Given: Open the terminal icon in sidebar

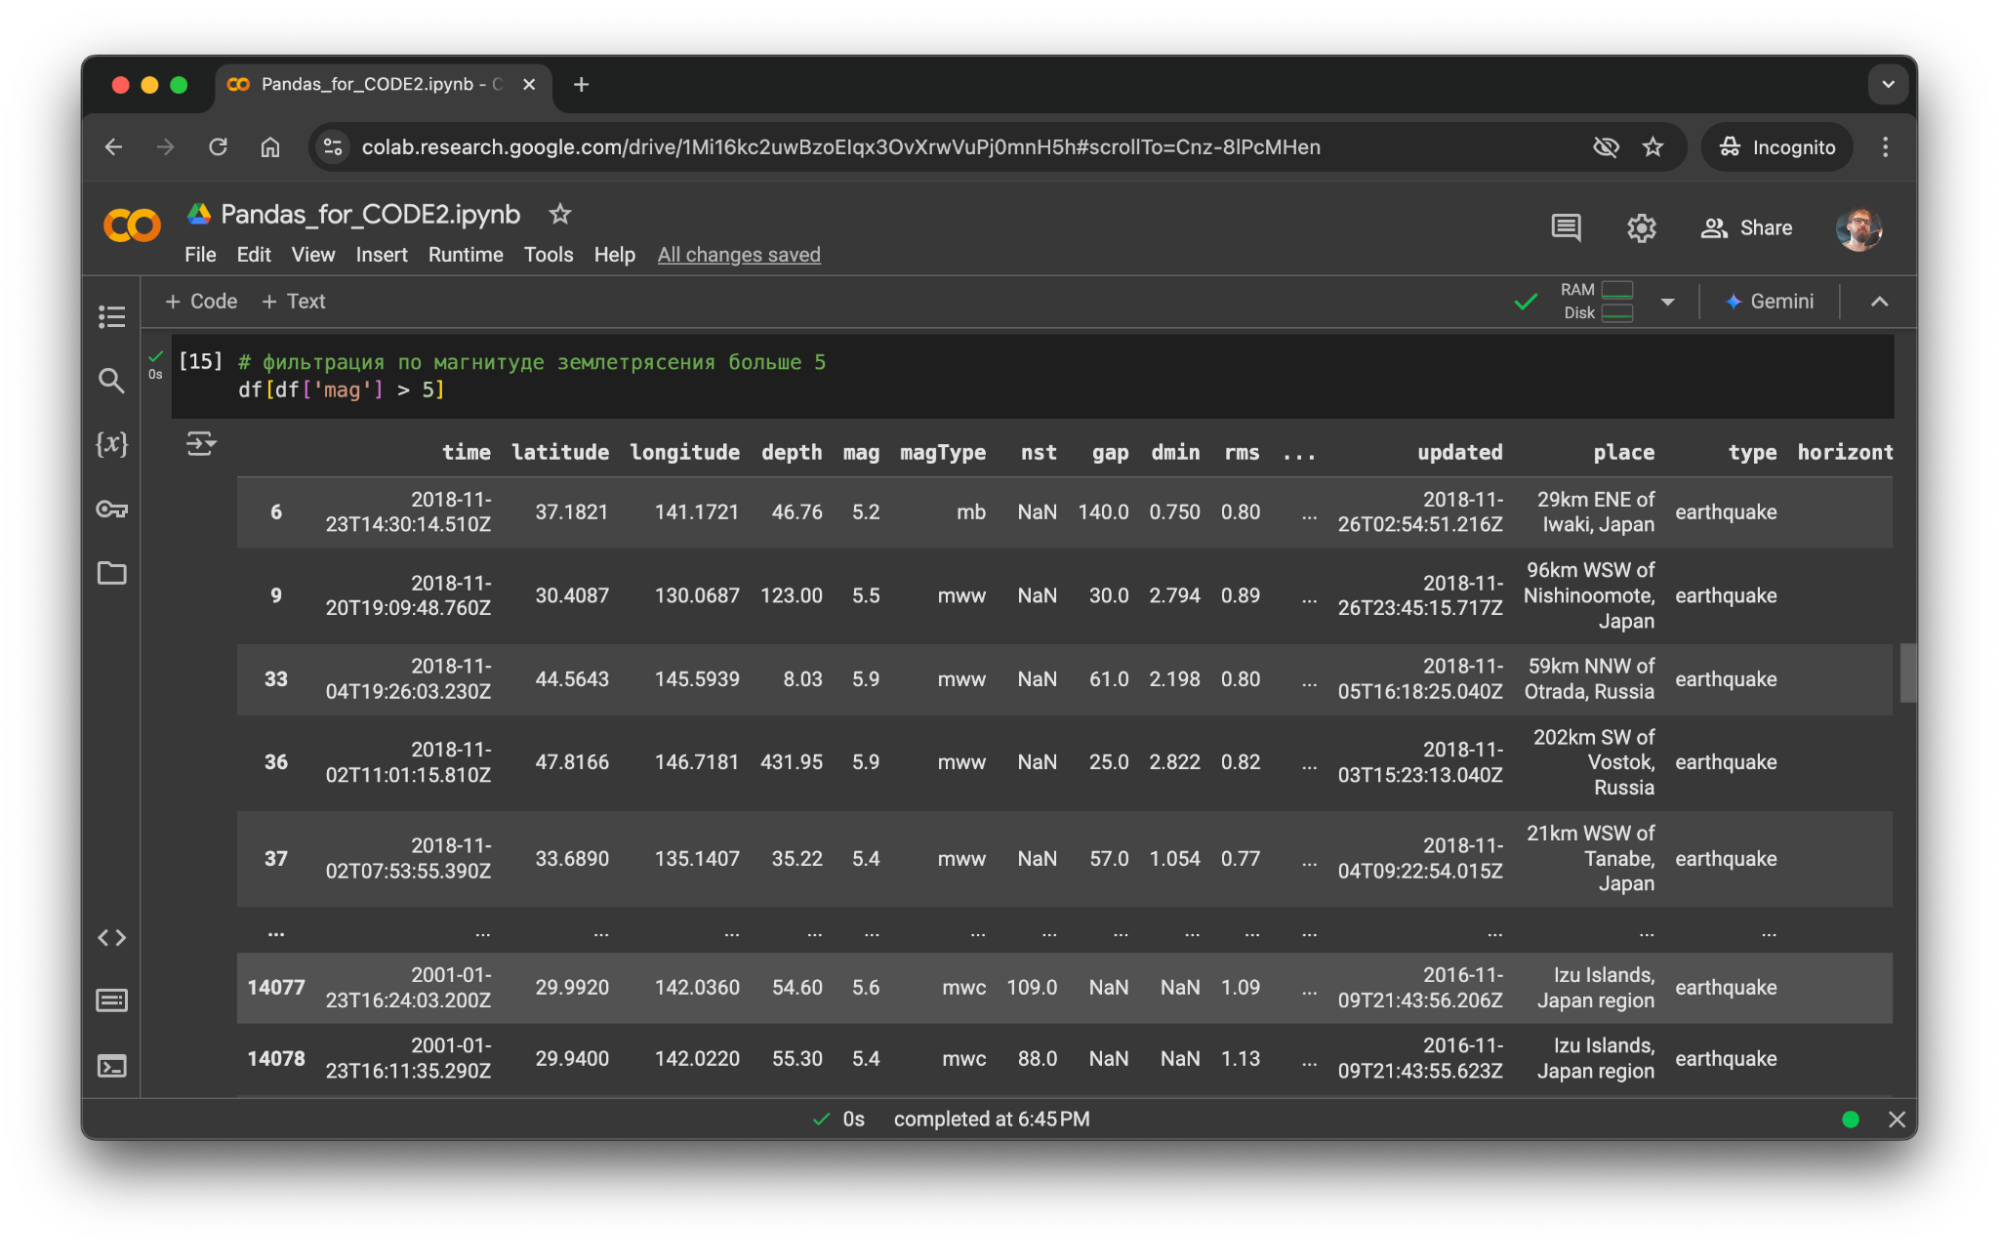Looking at the screenshot, I should [111, 1066].
